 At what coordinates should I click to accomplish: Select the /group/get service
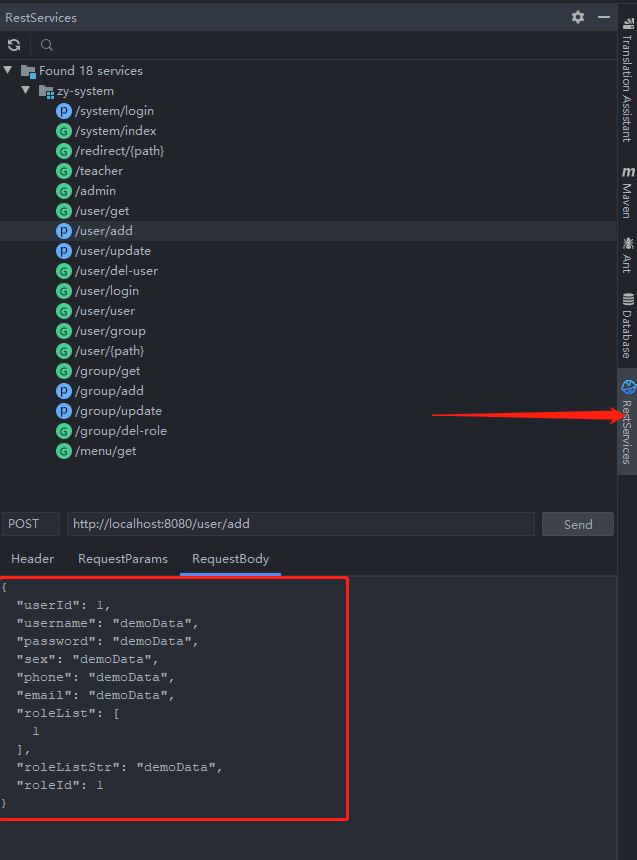point(108,371)
